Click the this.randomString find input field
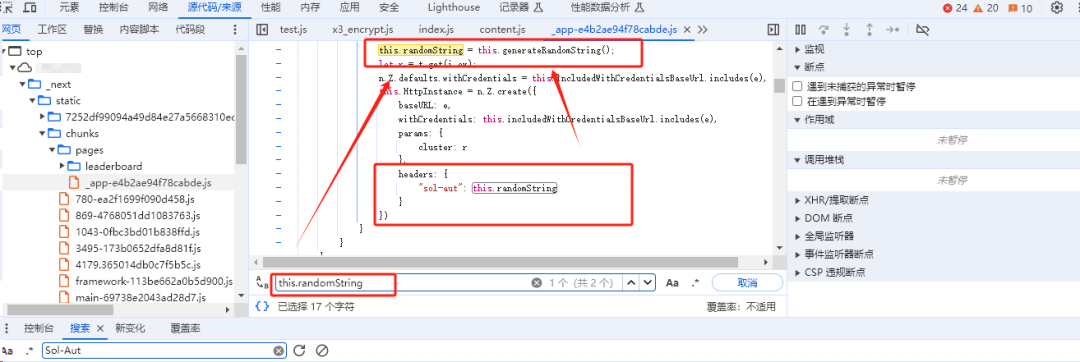Screen dimensions: 1080x362 click(403, 283)
